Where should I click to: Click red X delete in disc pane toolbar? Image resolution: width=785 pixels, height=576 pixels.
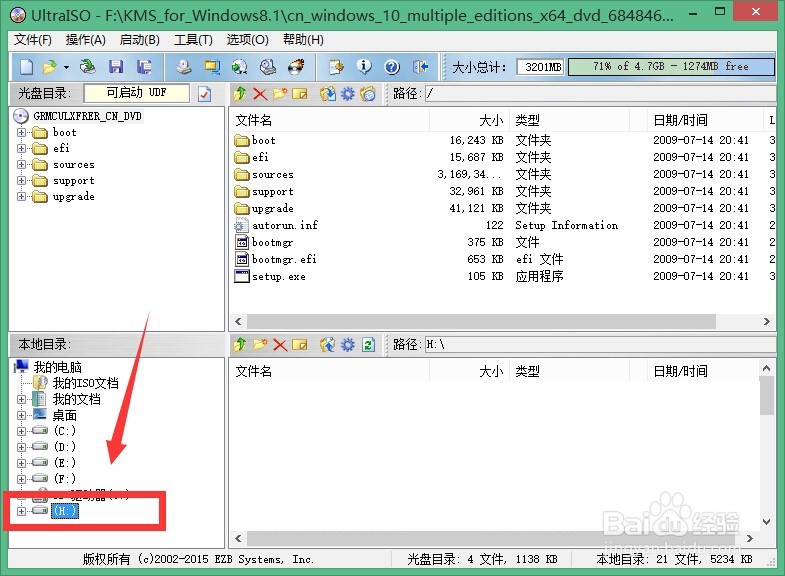click(x=260, y=94)
